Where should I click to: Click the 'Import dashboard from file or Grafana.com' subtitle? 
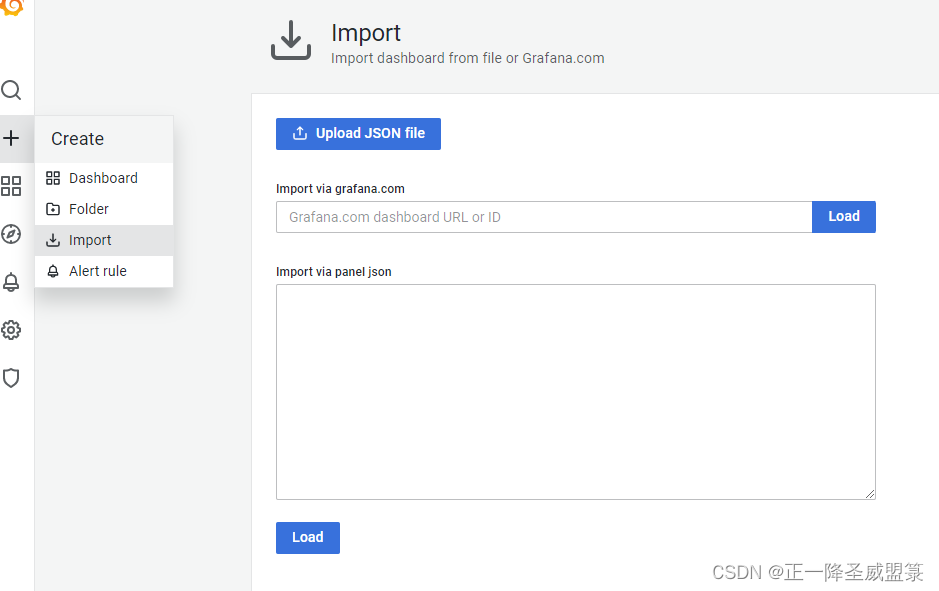coord(468,58)
